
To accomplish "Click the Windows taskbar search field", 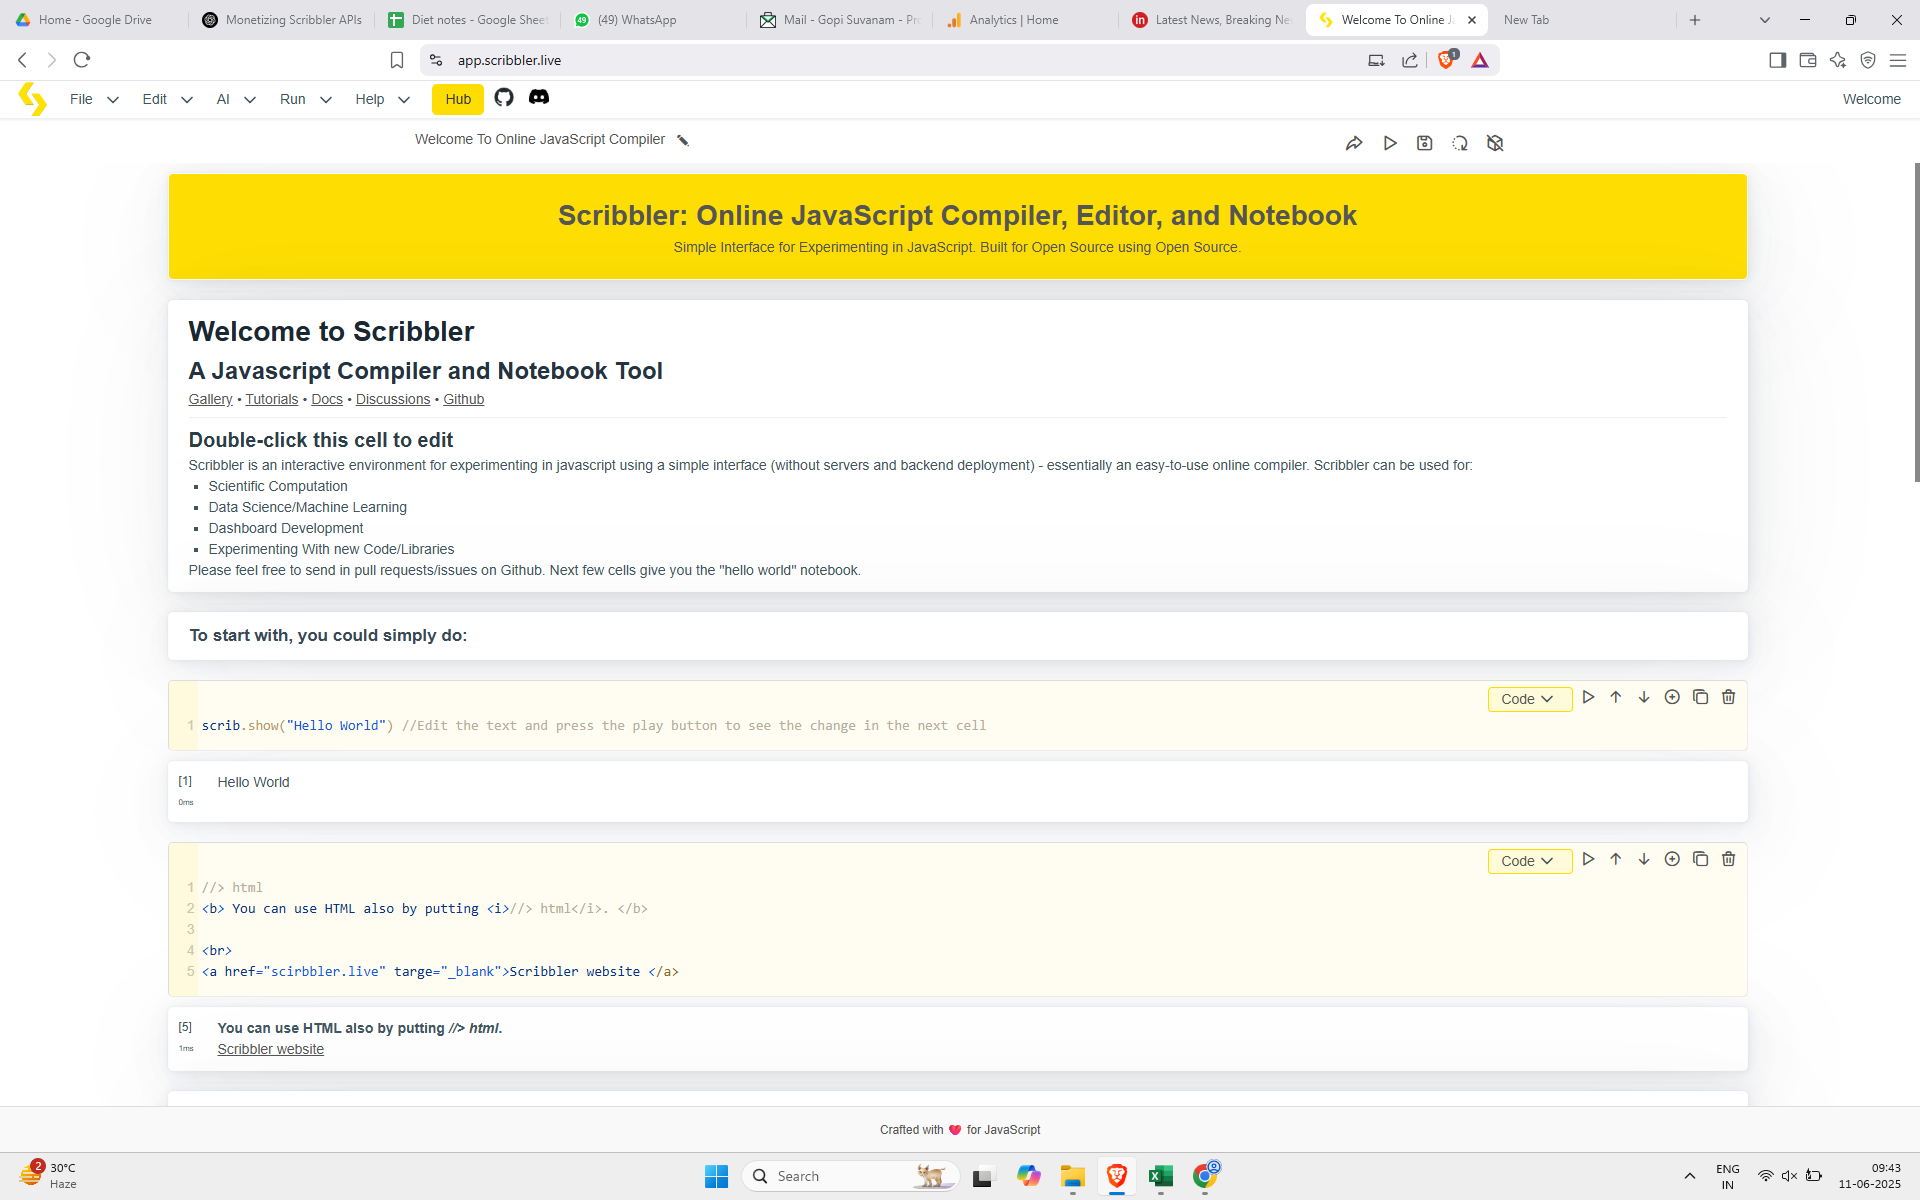I will coord(850,1175).
